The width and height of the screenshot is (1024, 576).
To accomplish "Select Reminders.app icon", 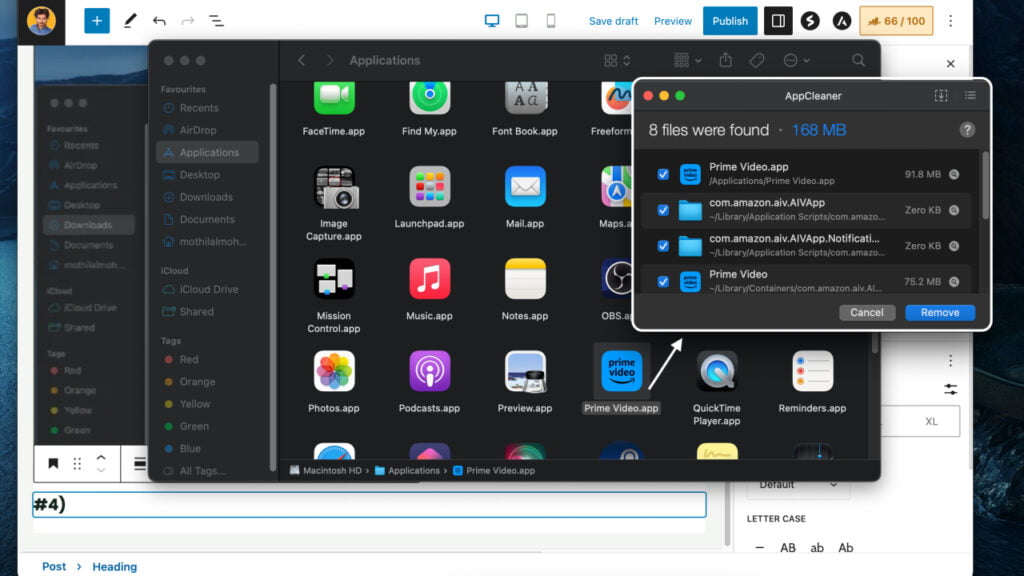I will pyautogui.click(x=812, y=371).
